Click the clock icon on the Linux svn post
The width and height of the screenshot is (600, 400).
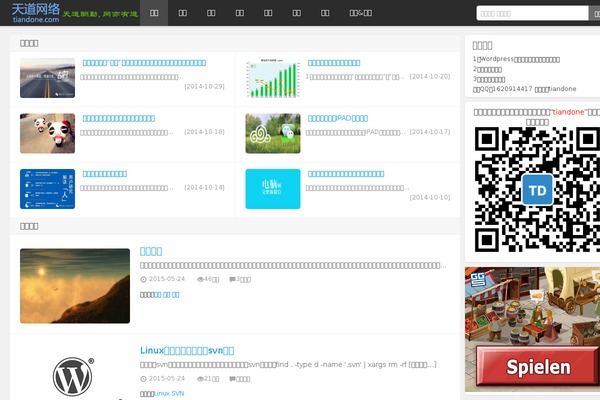point(143,379)
